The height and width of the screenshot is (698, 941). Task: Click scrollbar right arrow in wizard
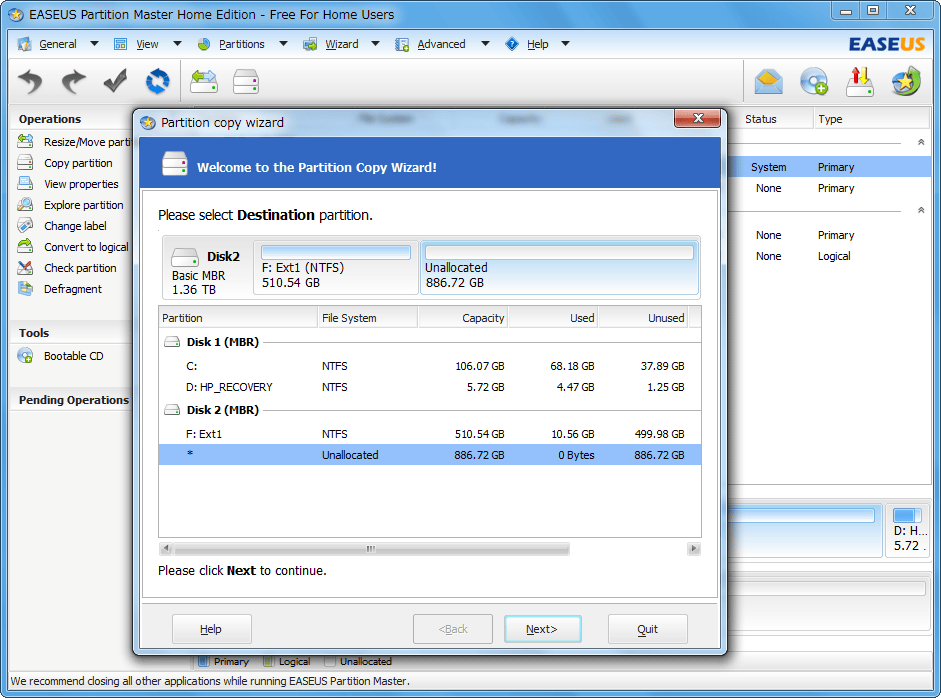coord(694,549)
